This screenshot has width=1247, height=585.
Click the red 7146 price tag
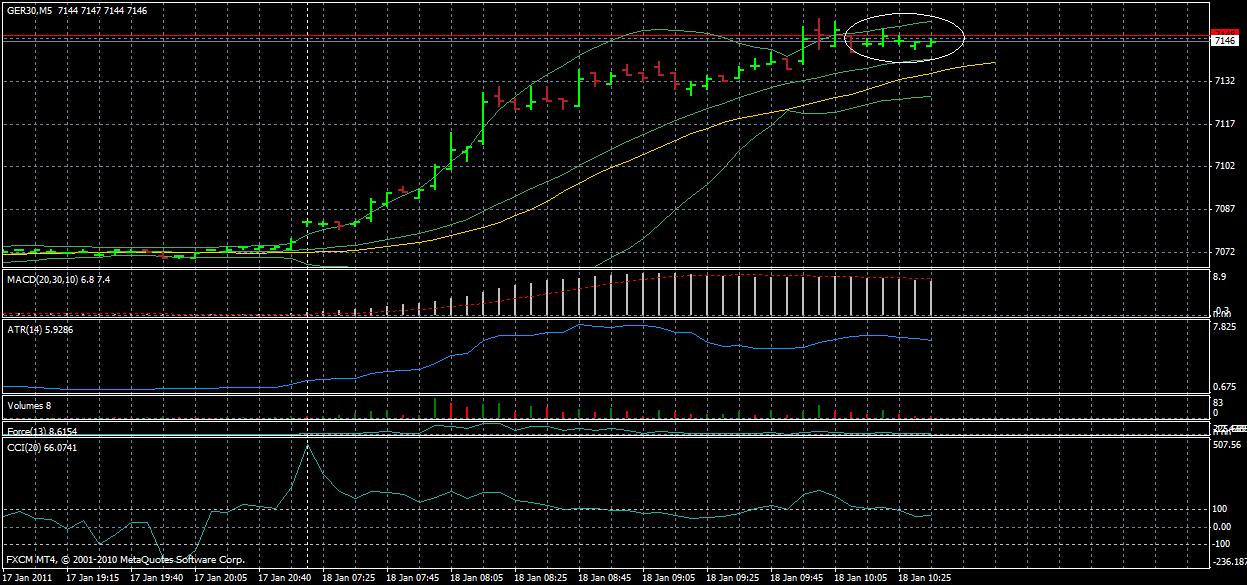tap(1224, 33)
